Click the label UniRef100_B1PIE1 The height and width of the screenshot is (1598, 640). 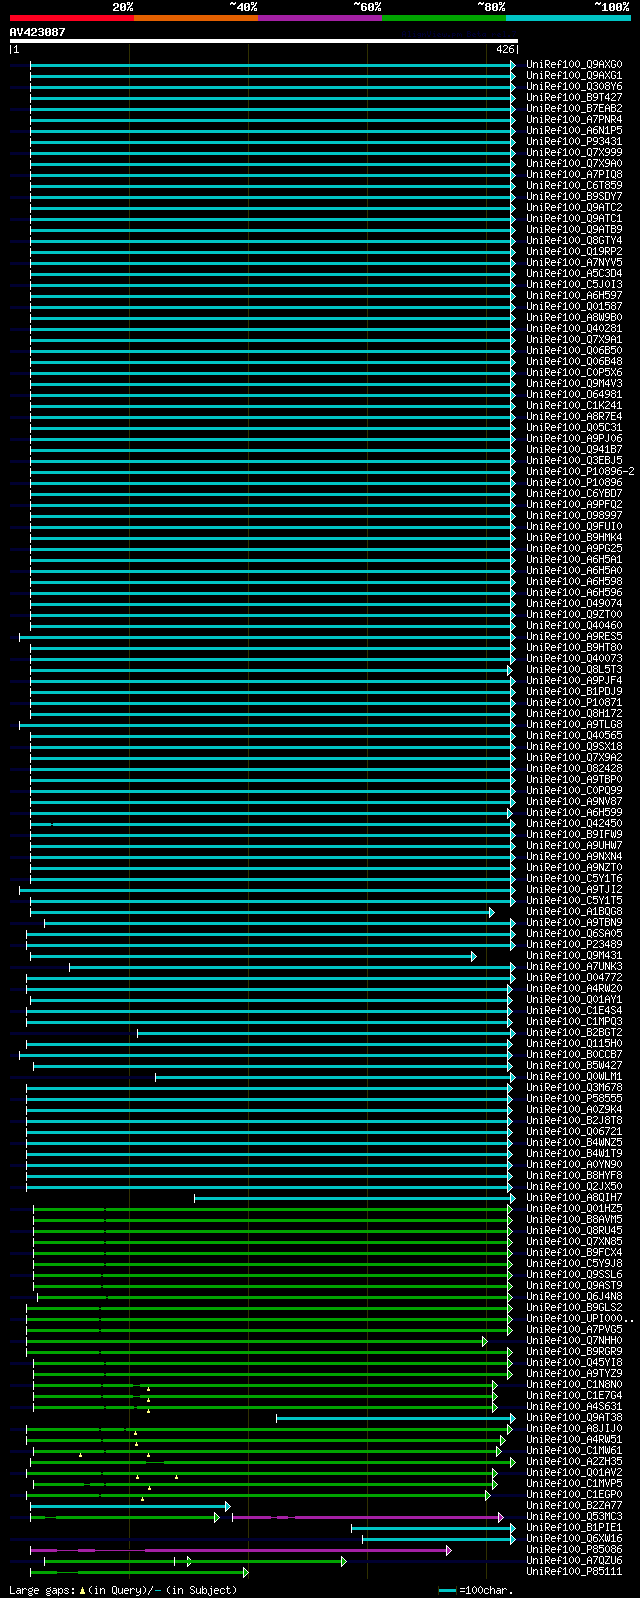[x=574, y=1528]
